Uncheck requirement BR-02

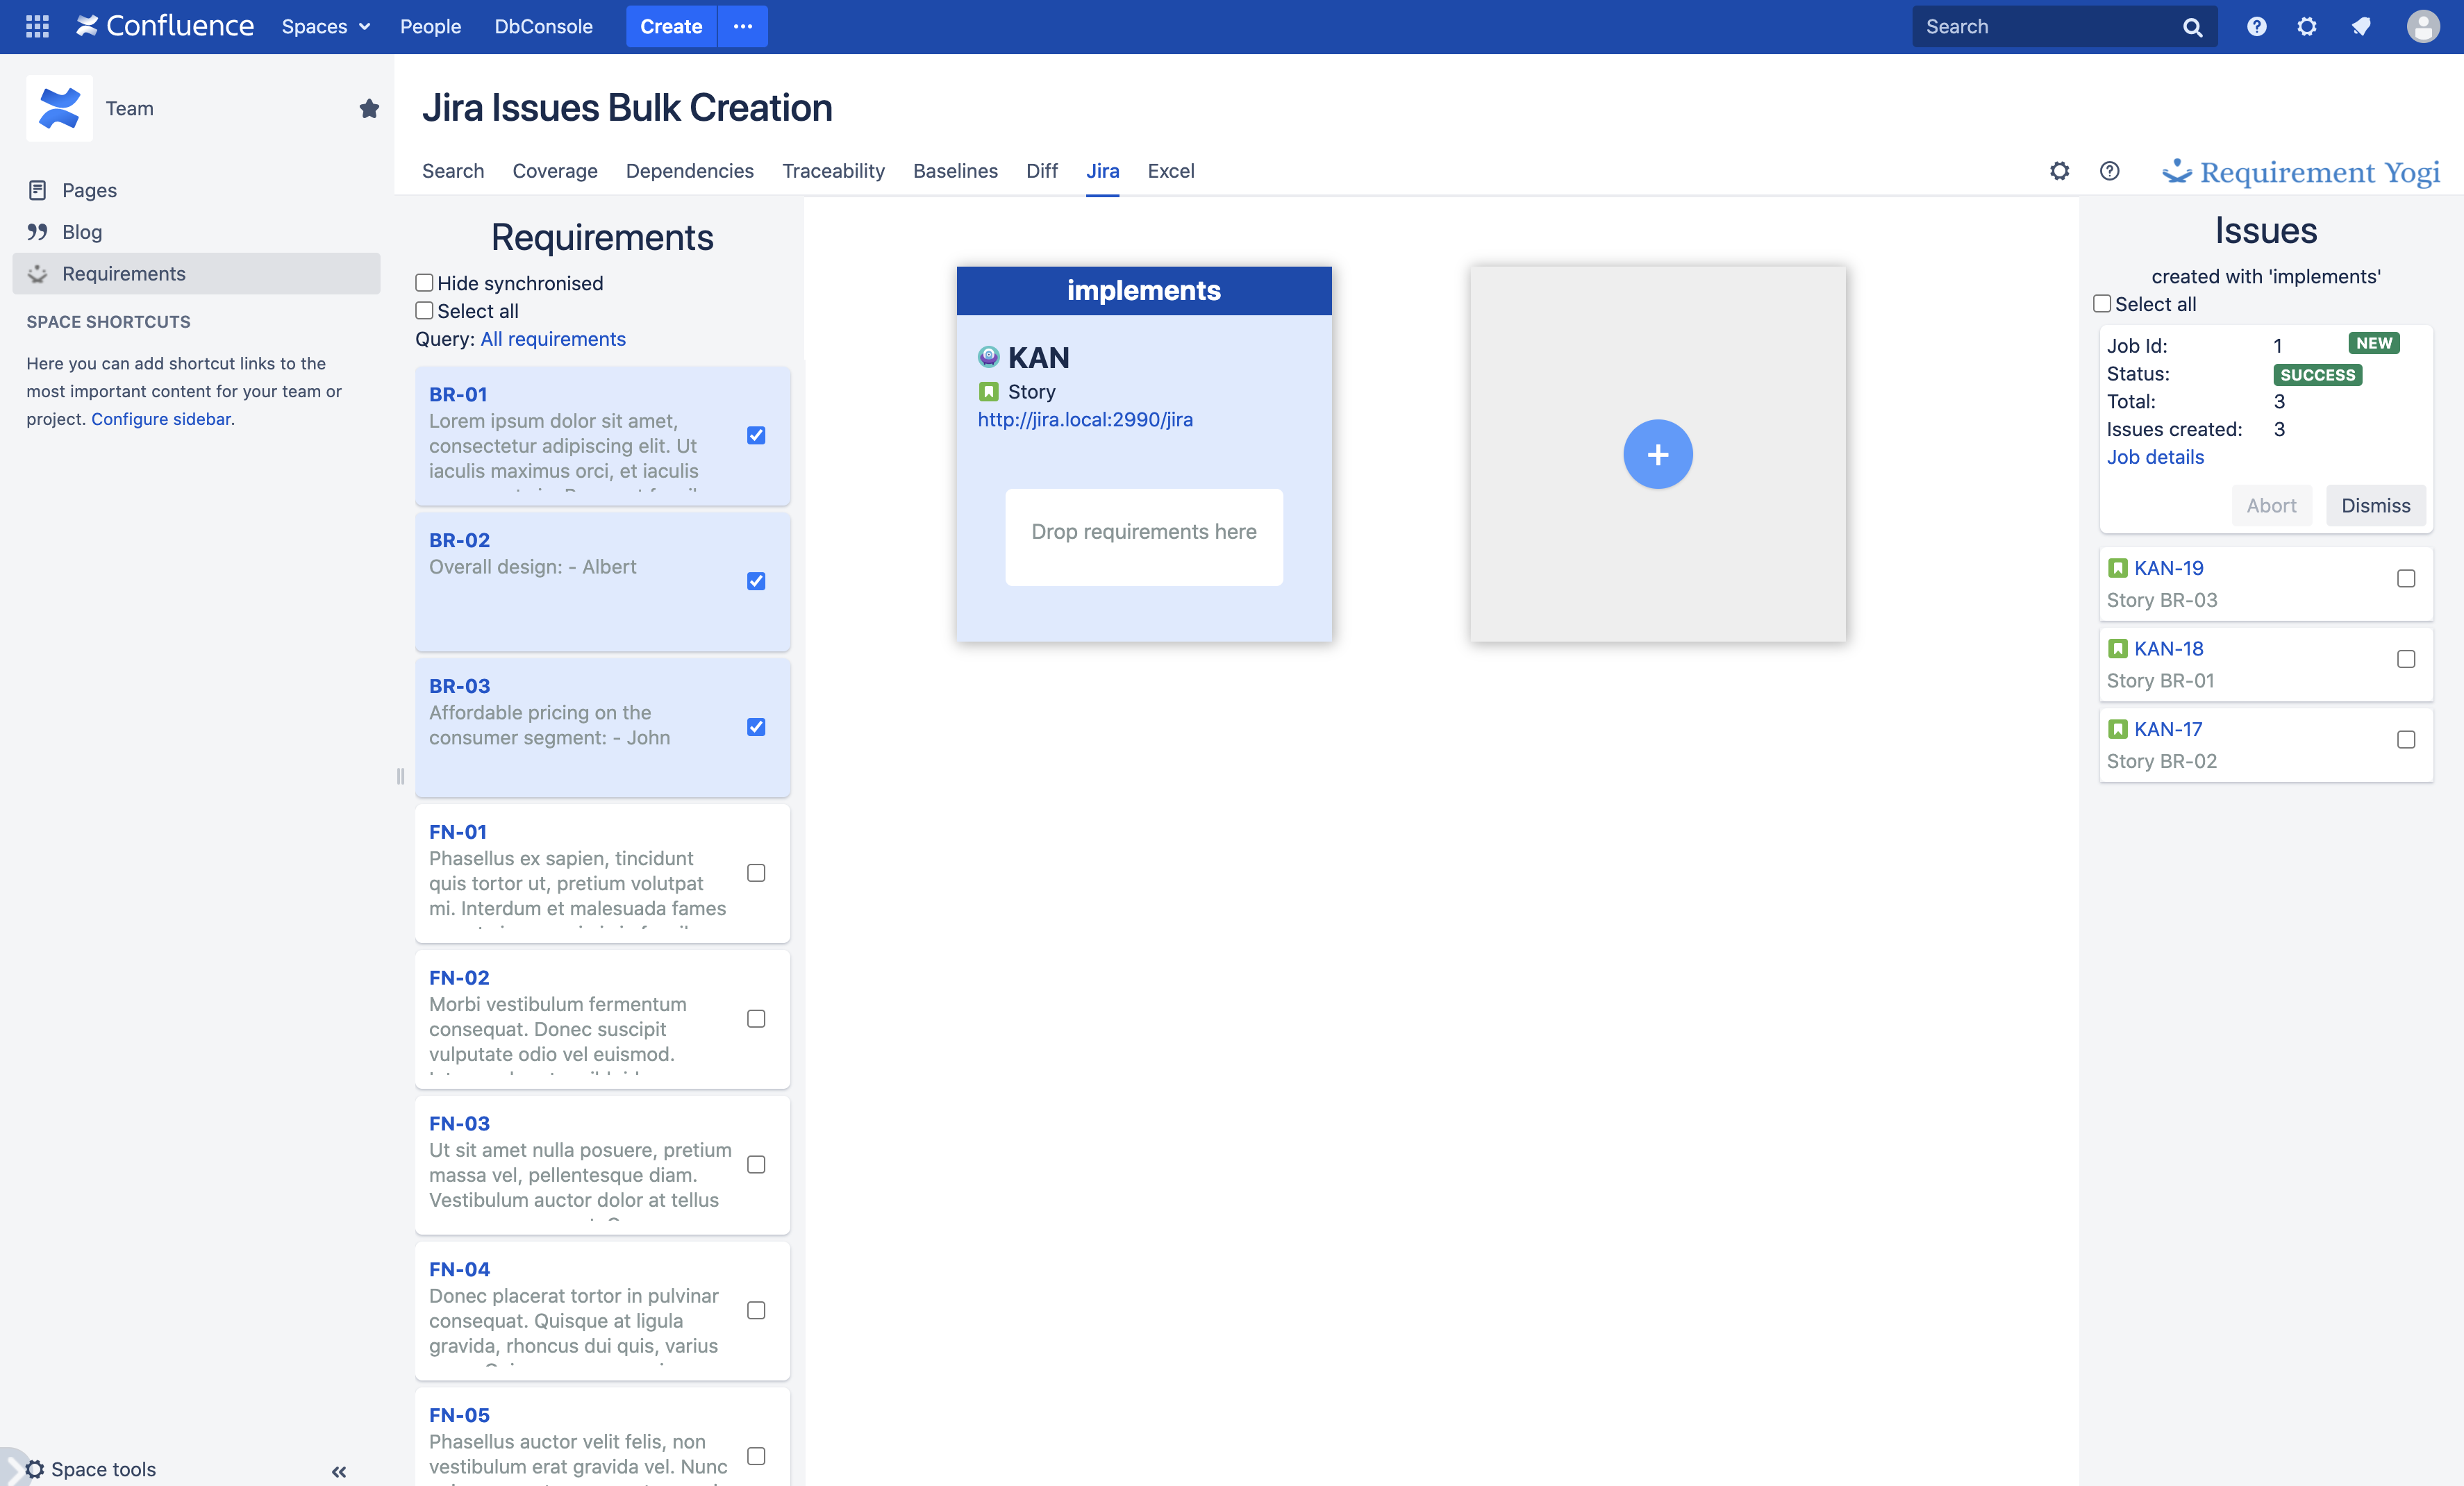[756, 581]
